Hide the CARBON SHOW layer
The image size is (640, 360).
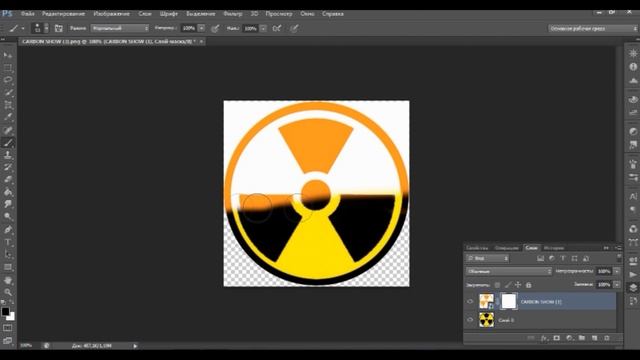[x=470, y=302]
